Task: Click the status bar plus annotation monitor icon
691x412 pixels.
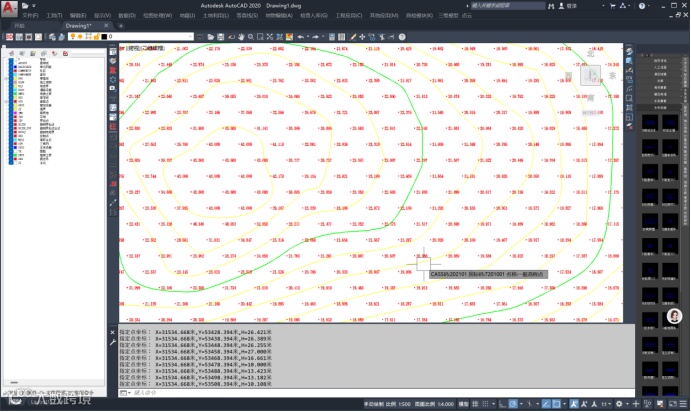Action: pos(635,404)
